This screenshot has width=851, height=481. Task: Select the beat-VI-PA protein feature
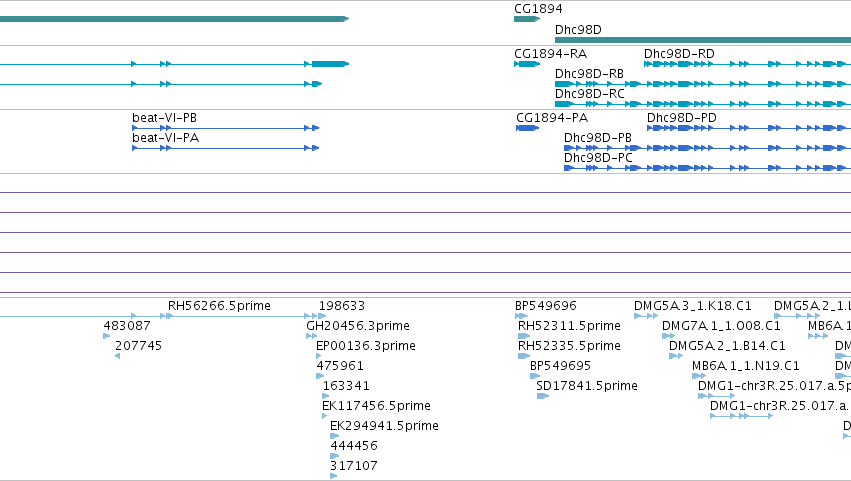pyautogui.click(x=226, y=148)
